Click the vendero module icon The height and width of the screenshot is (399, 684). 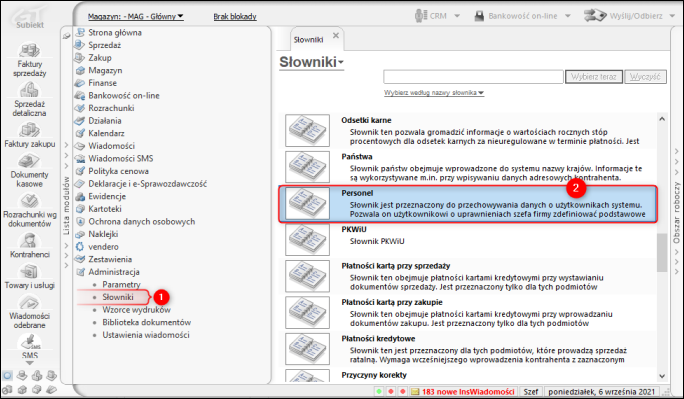tap(80, 247)
